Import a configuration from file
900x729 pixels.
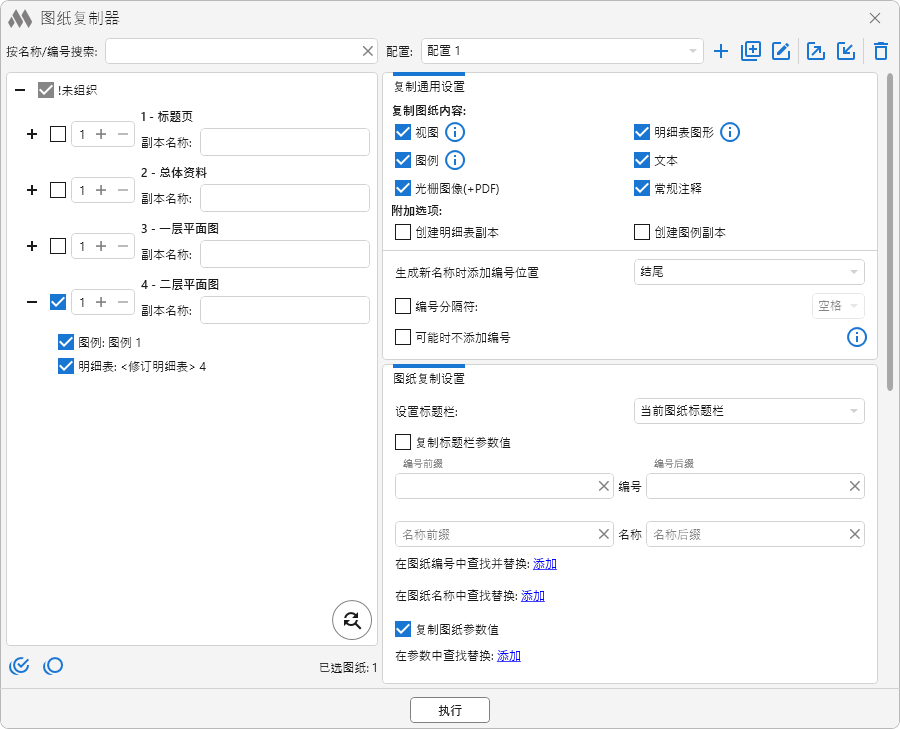(846, 51)
